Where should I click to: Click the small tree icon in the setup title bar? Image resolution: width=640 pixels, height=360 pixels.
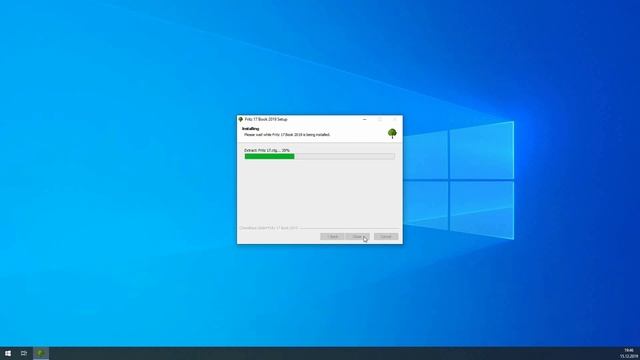(240, 119)
